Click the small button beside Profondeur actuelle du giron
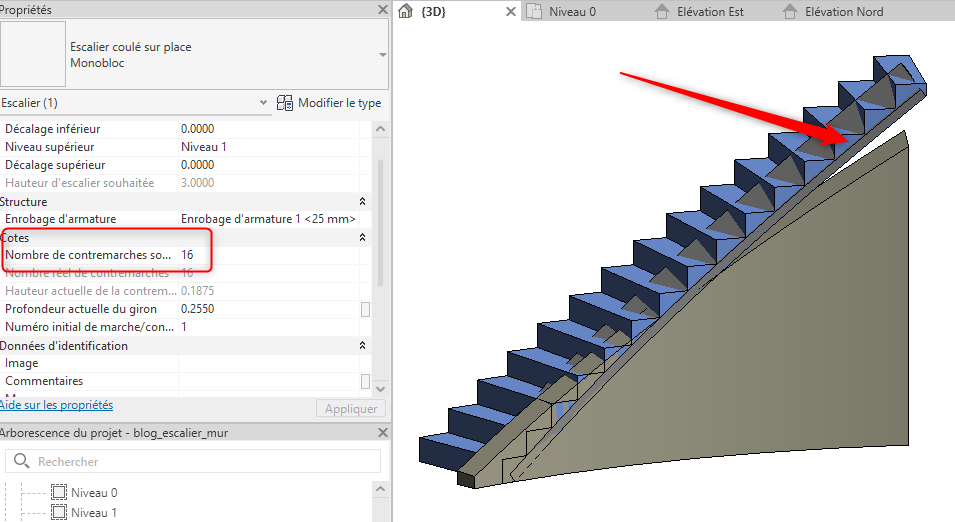The width and height of the screenshot is (955, 522). 365,309
